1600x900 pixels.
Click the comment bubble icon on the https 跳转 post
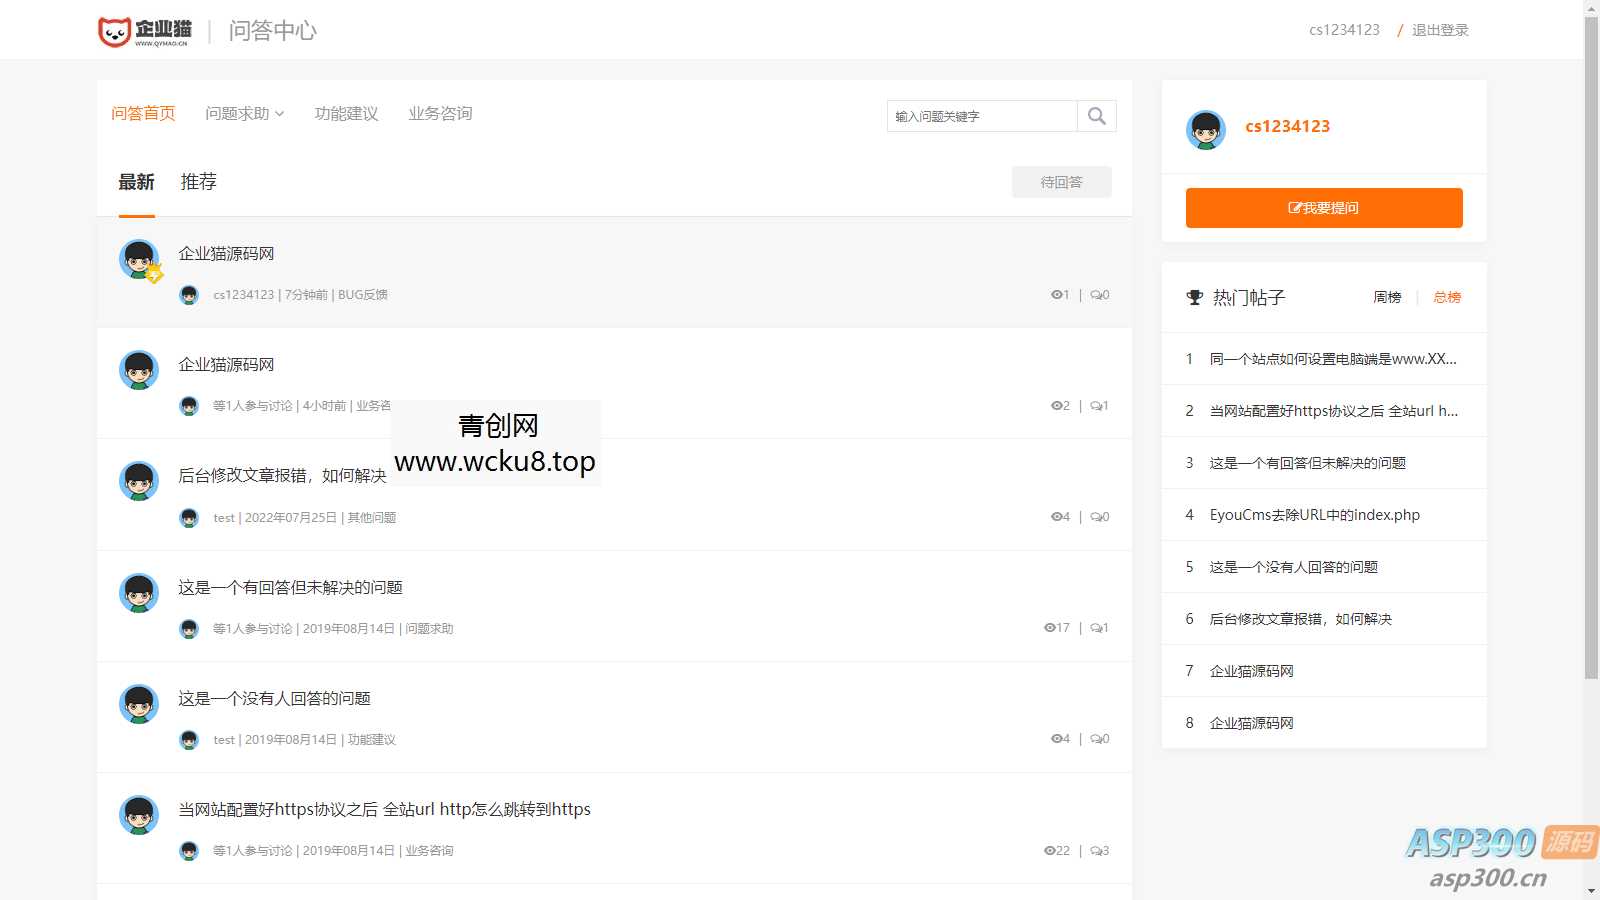[1095, 851]
